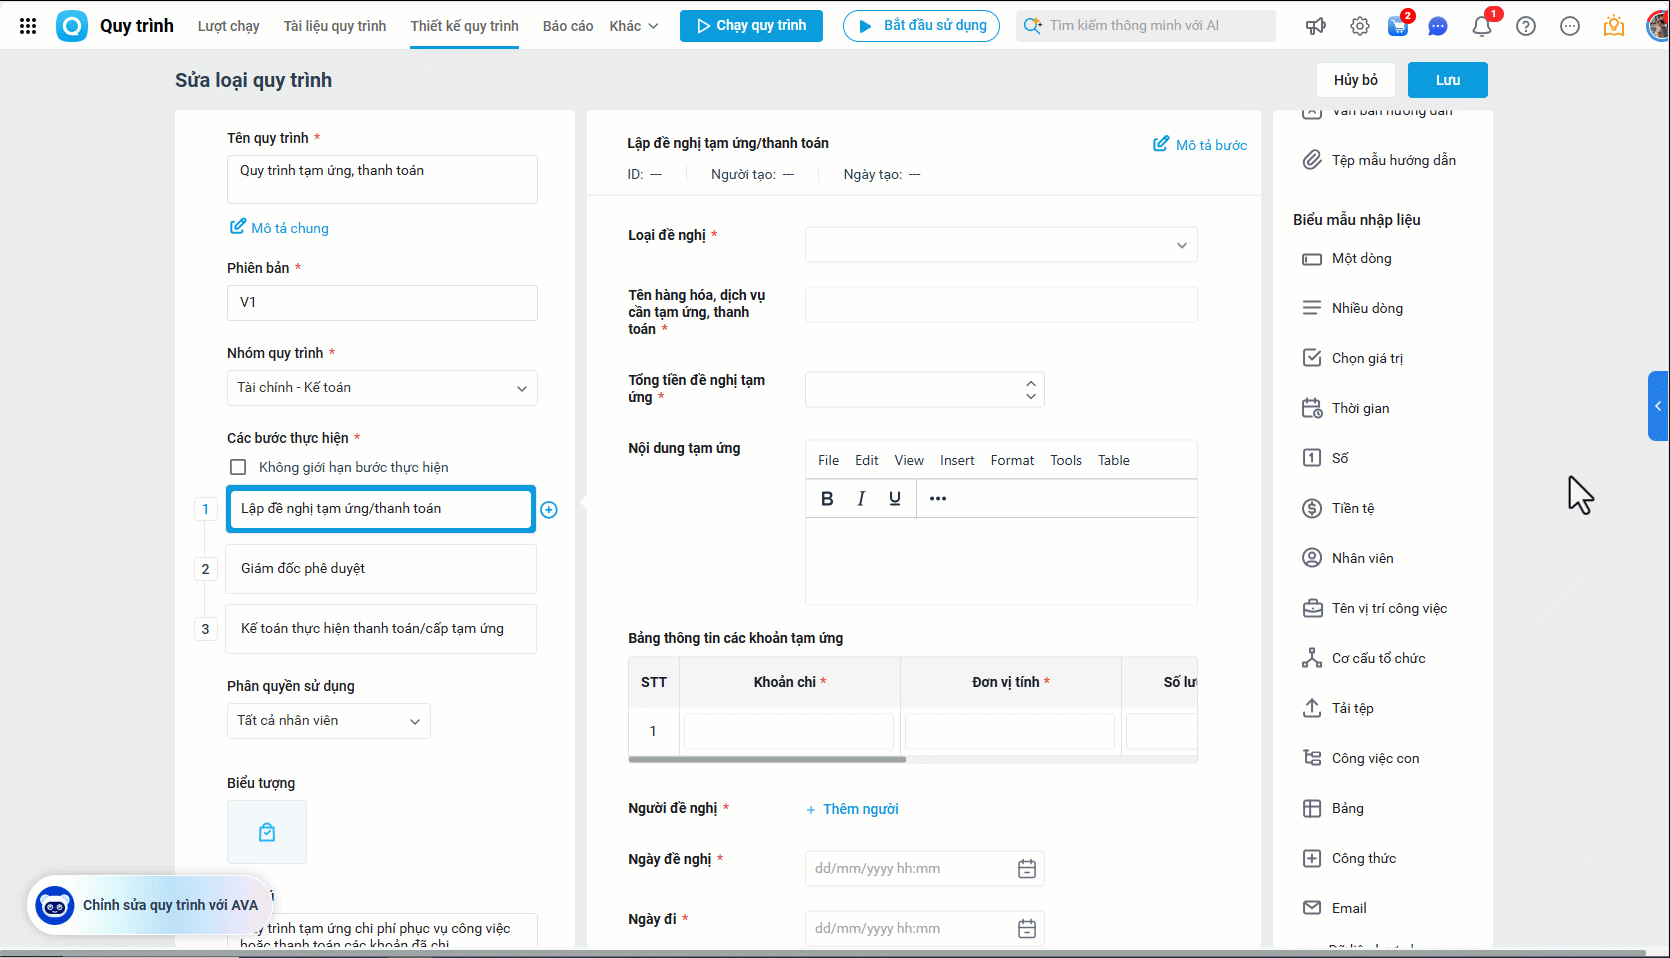
Task: Apply italic formatting in editor
Action: point(861,498)
